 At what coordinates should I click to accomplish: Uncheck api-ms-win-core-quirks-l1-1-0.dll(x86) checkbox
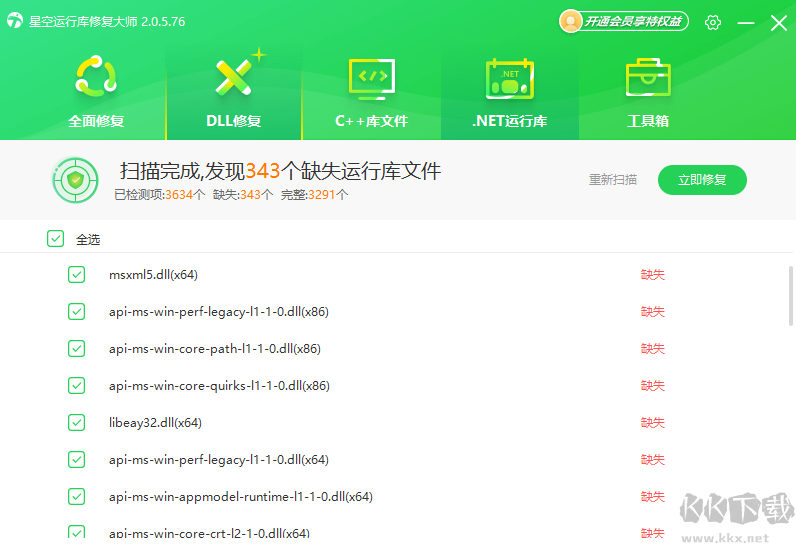click(77, 386)
